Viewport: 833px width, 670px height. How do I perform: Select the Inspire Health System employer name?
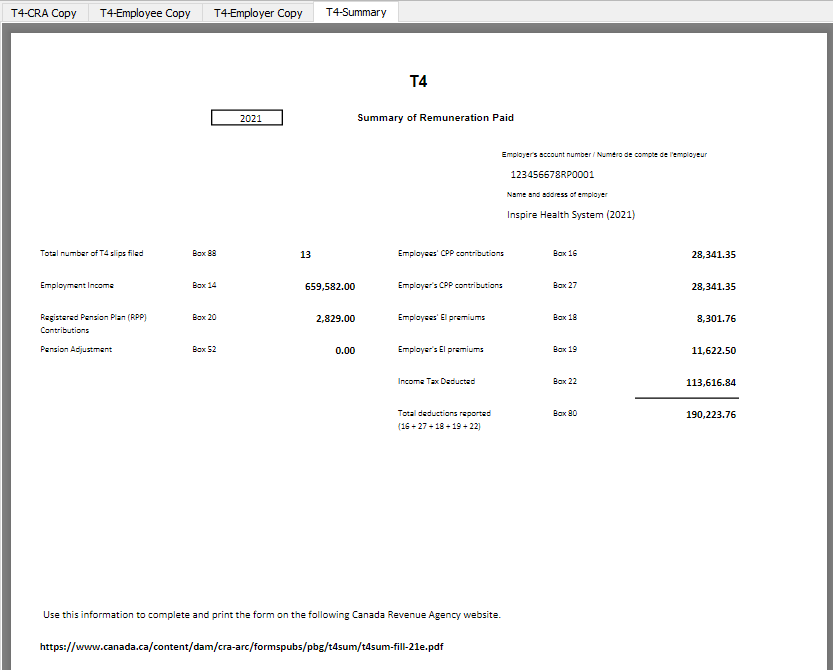pos(571,214)
